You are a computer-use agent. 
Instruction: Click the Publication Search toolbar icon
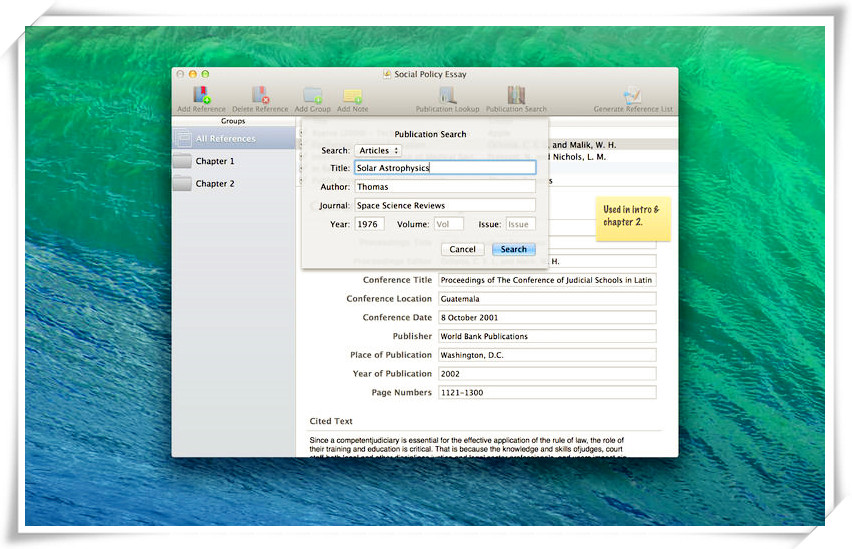pos(516,96)
